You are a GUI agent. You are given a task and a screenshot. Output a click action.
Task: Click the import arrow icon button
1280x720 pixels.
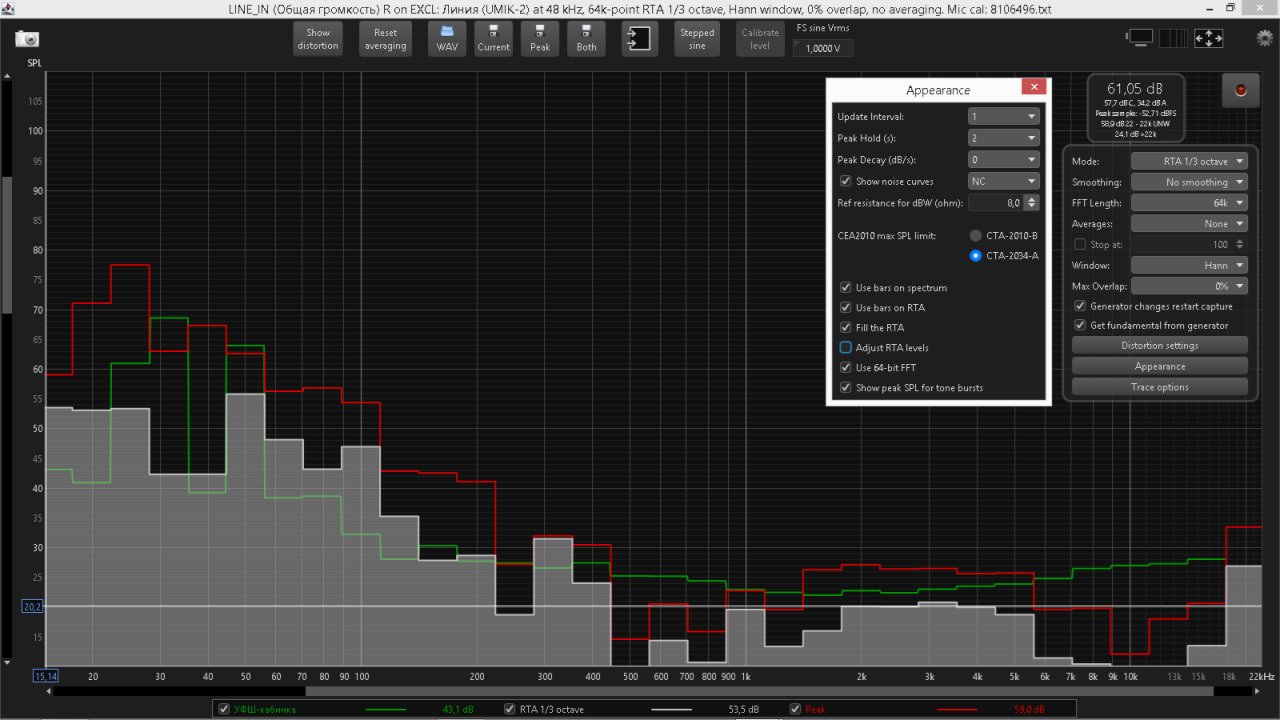click(x=638, y=39)
